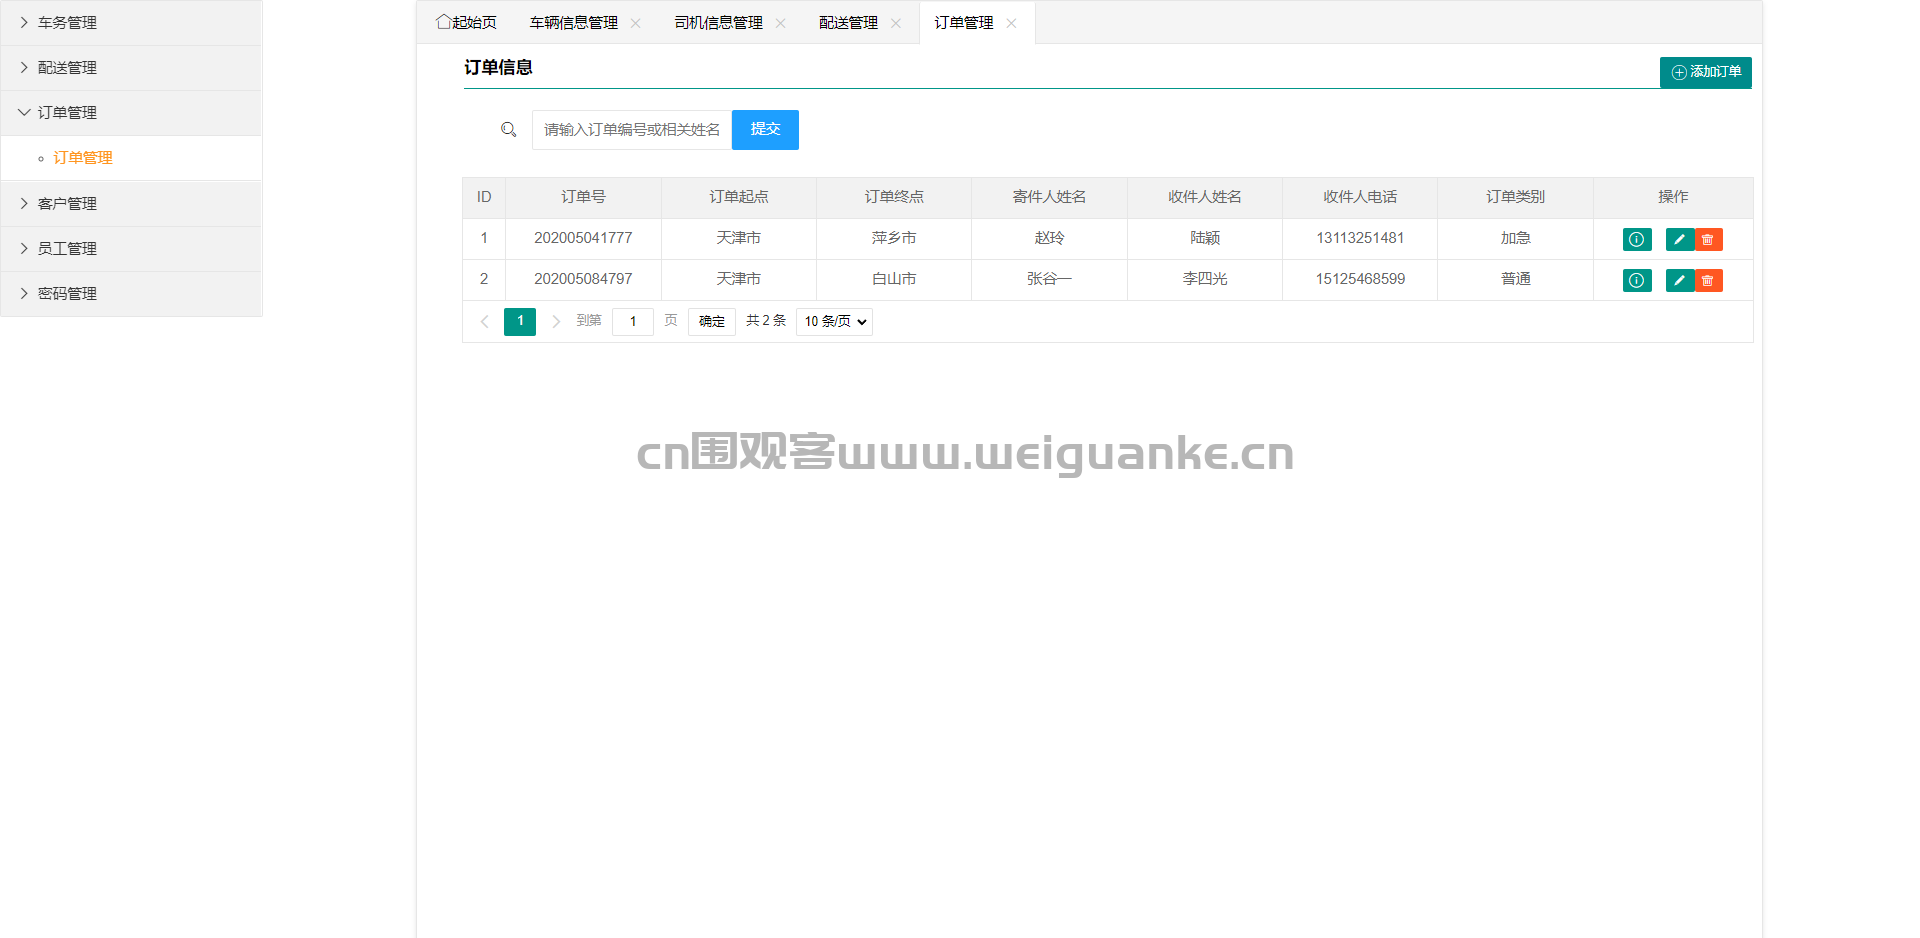Click sender name 赵玲
The width and height of the screenshot is (1920, 938).
(x=1049, y=238)
